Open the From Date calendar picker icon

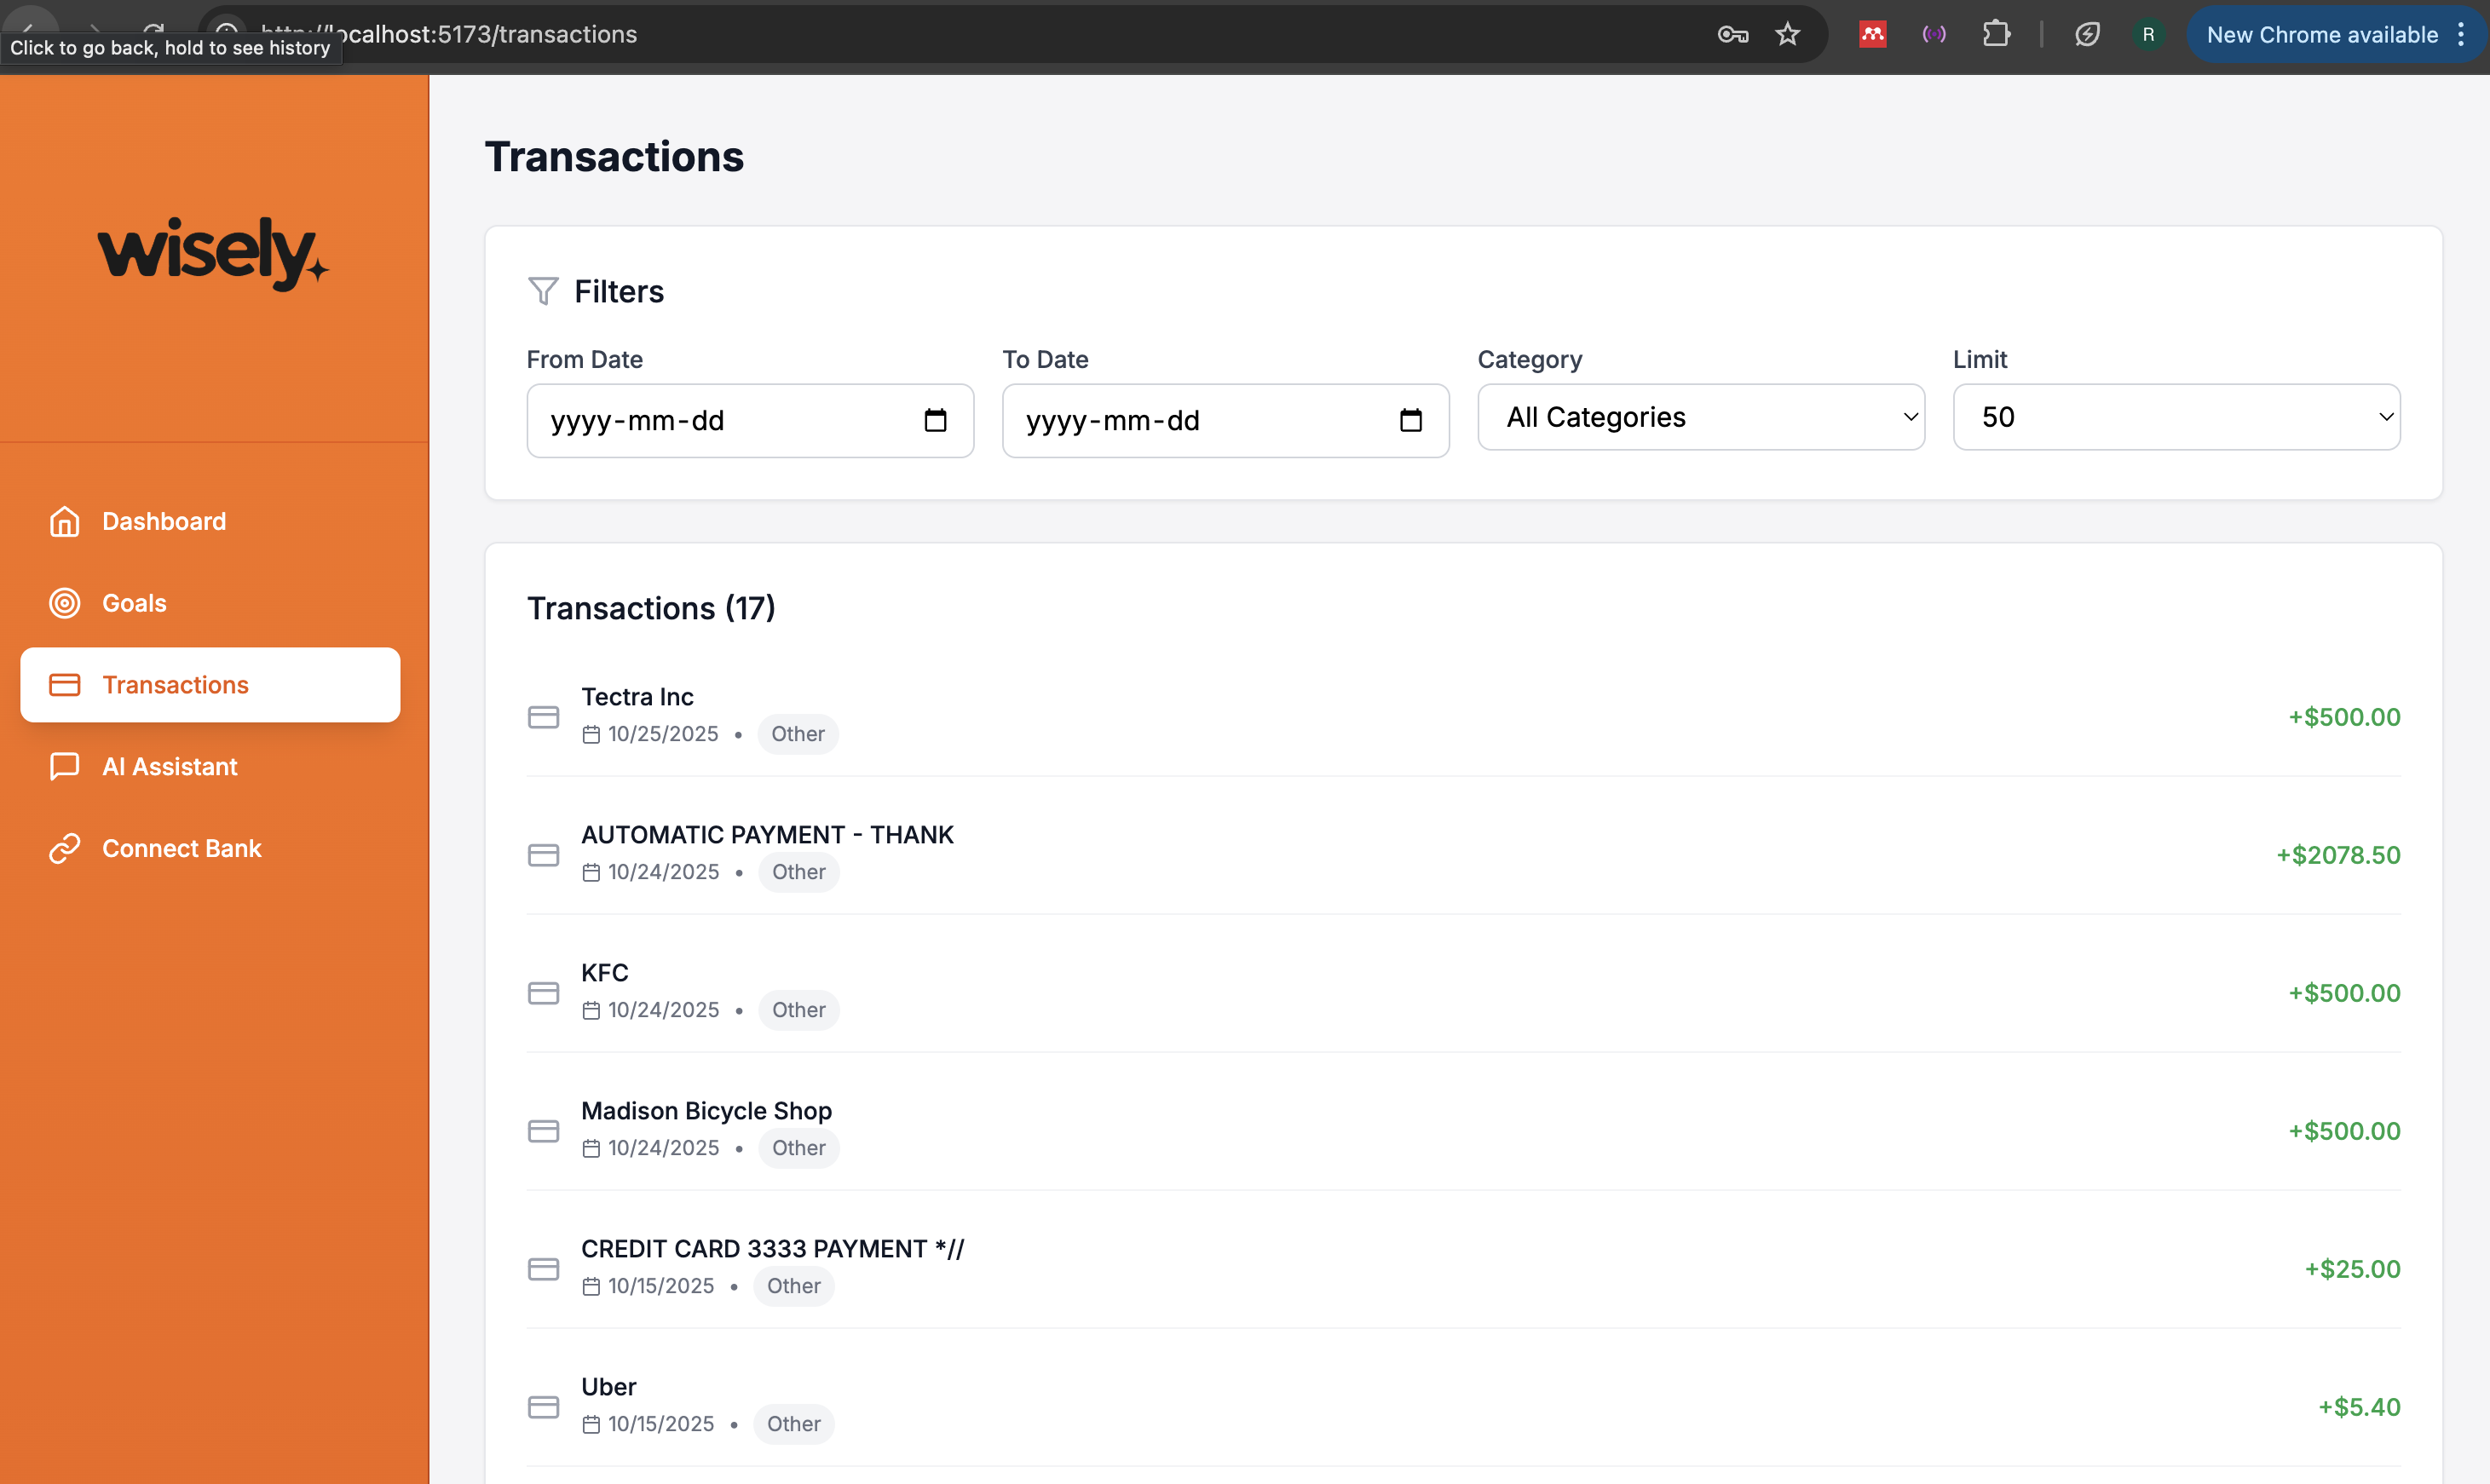[x=935, y=420]
